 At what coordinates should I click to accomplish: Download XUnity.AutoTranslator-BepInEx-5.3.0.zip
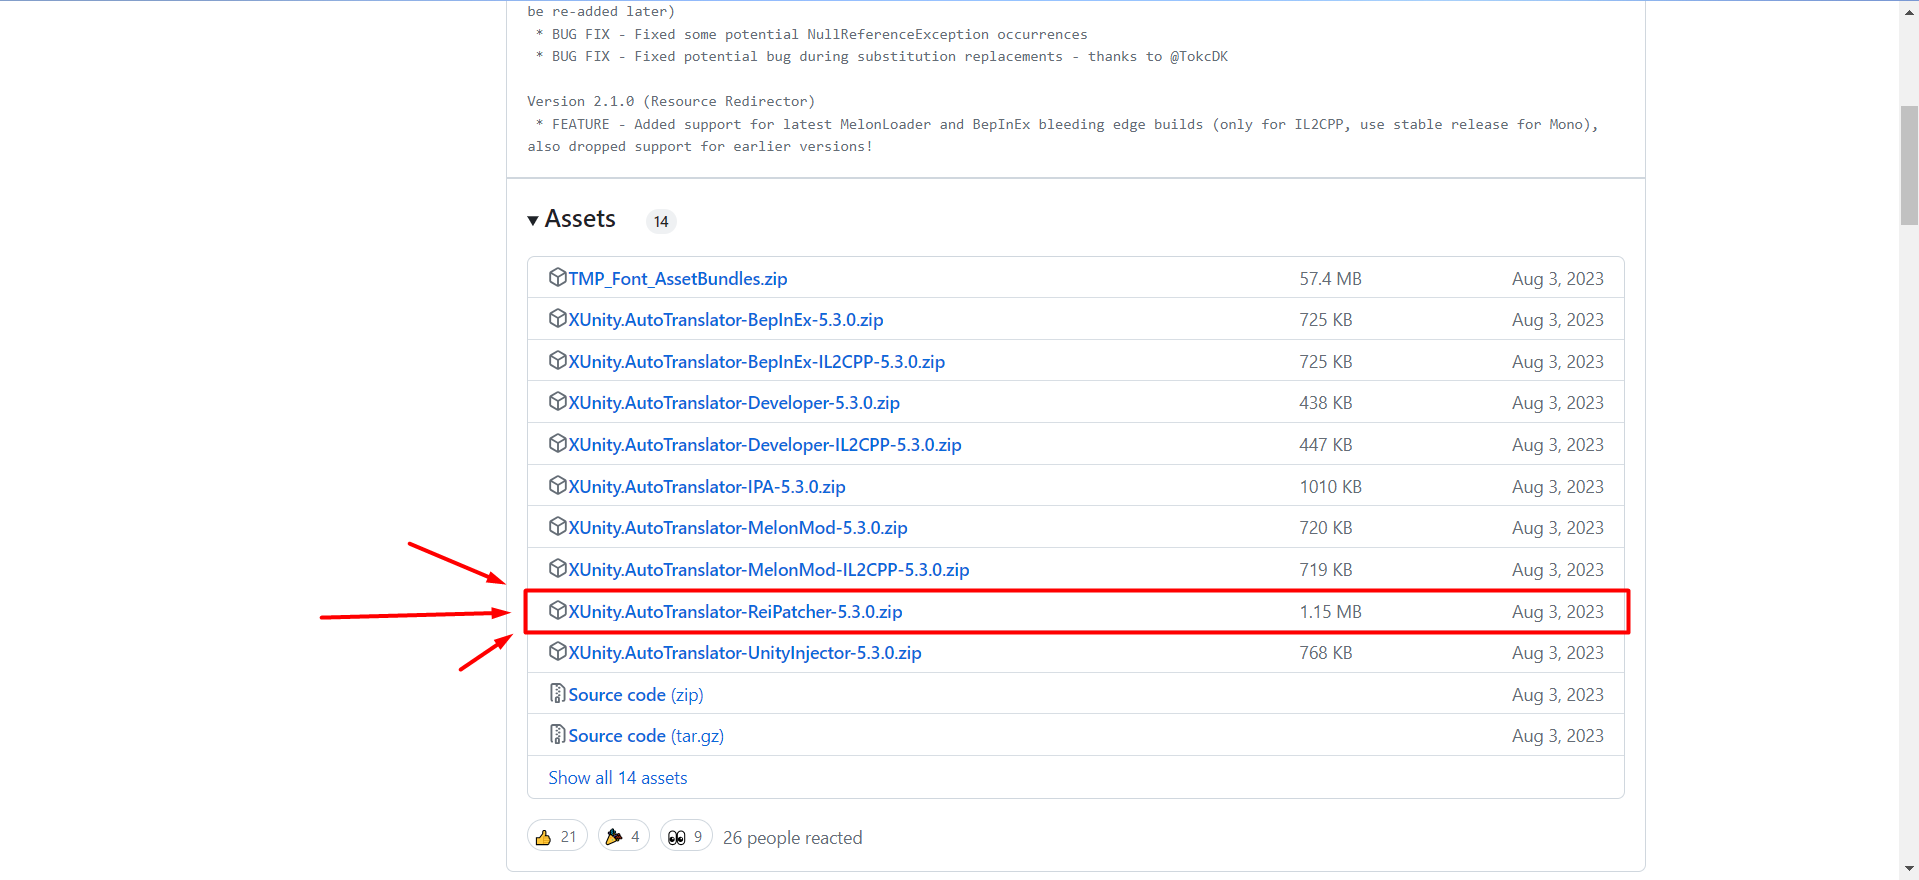(726, 320)
